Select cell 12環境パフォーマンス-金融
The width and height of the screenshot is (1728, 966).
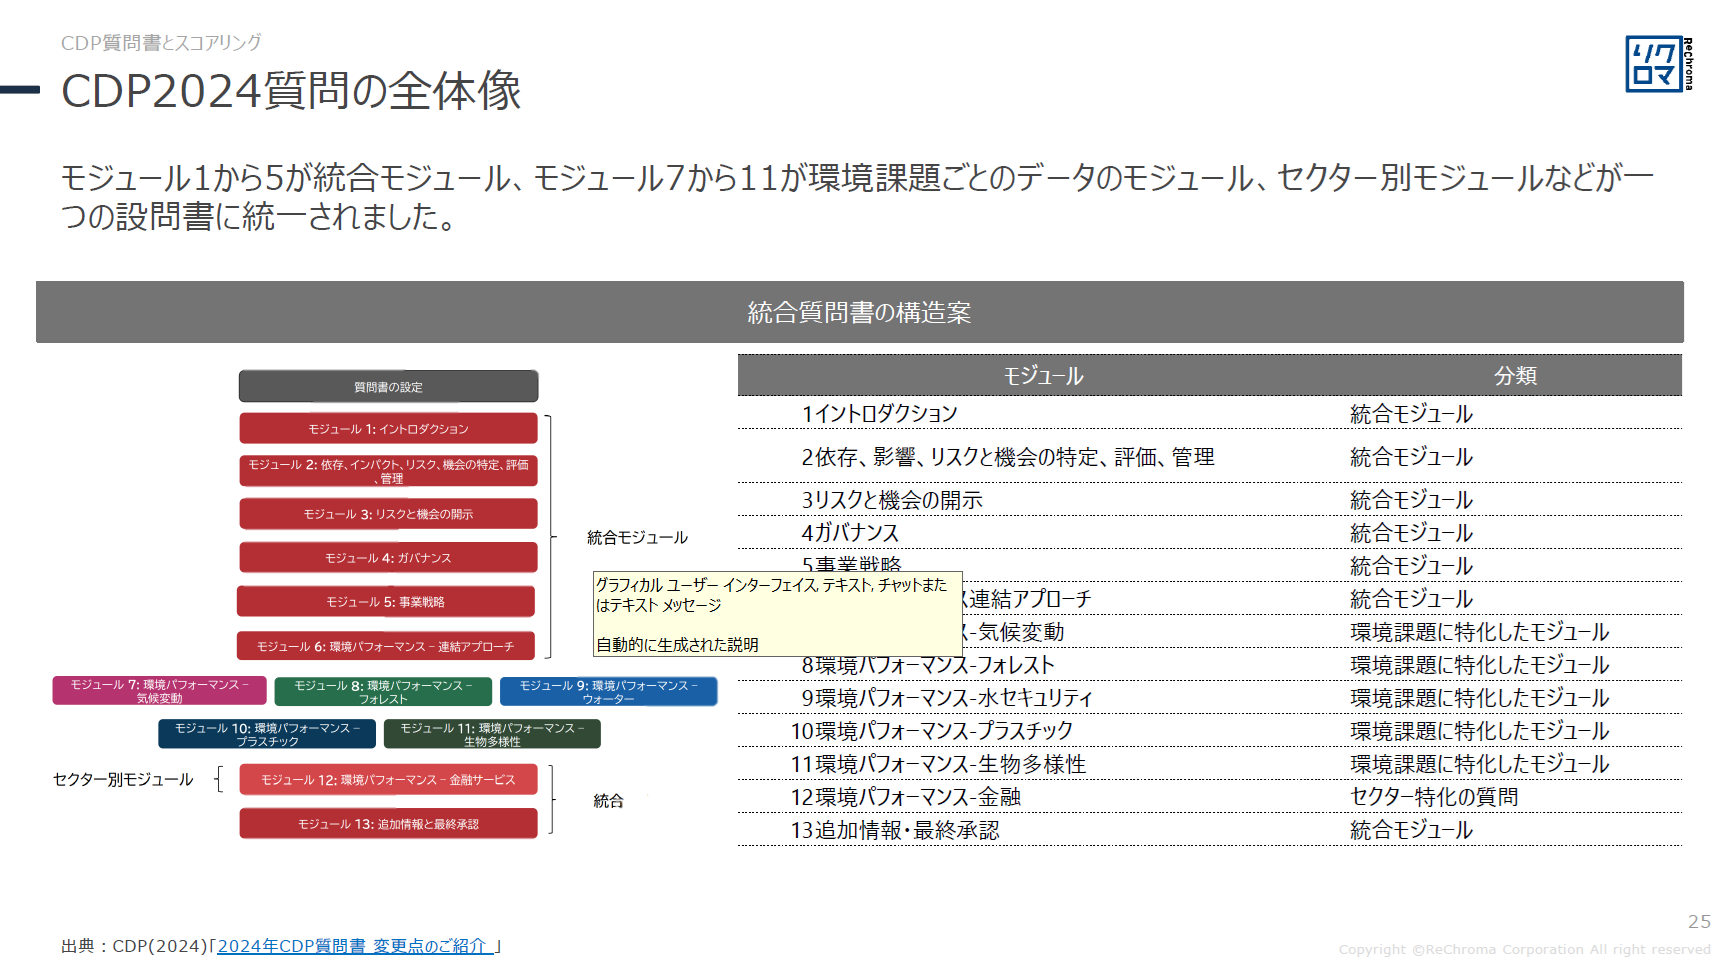tap(906, 797)
